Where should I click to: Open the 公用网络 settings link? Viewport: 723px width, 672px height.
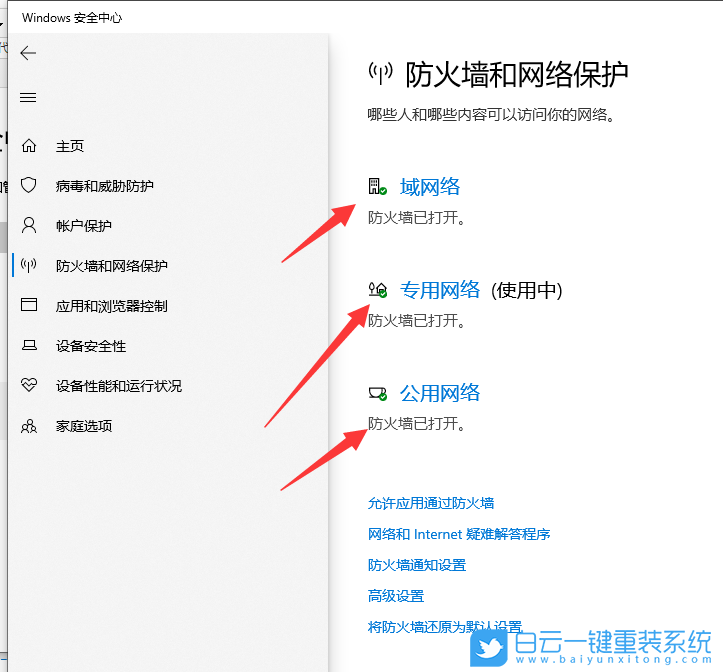pos(440,393)
